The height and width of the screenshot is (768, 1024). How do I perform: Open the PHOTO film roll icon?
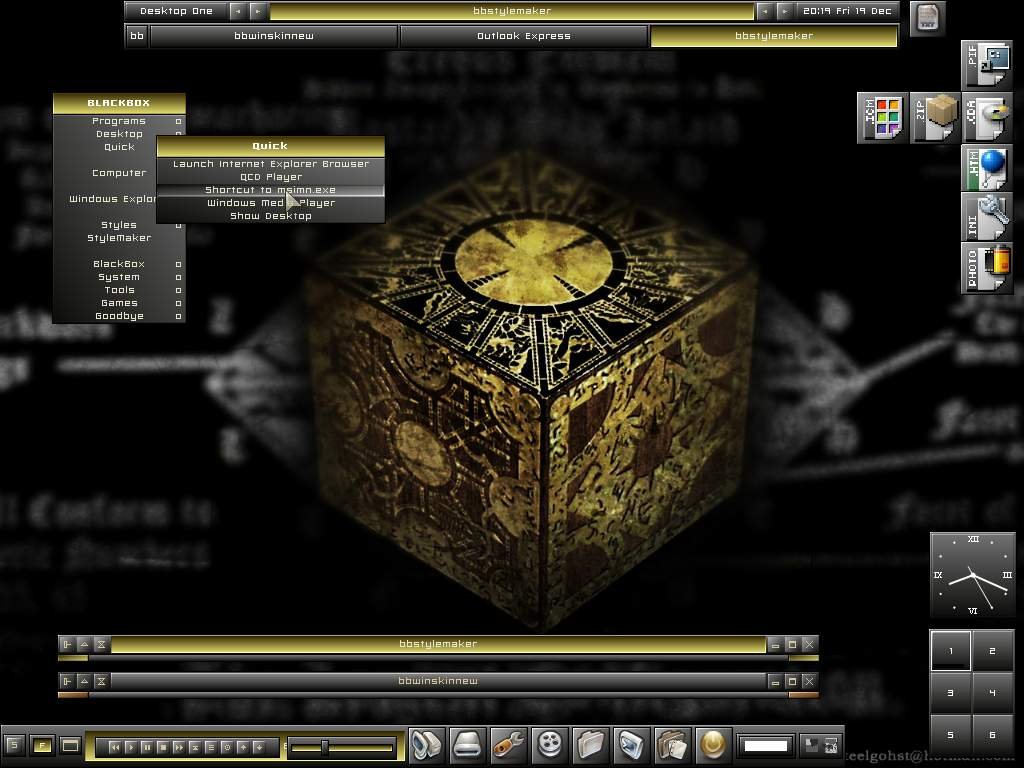point(987,268)
